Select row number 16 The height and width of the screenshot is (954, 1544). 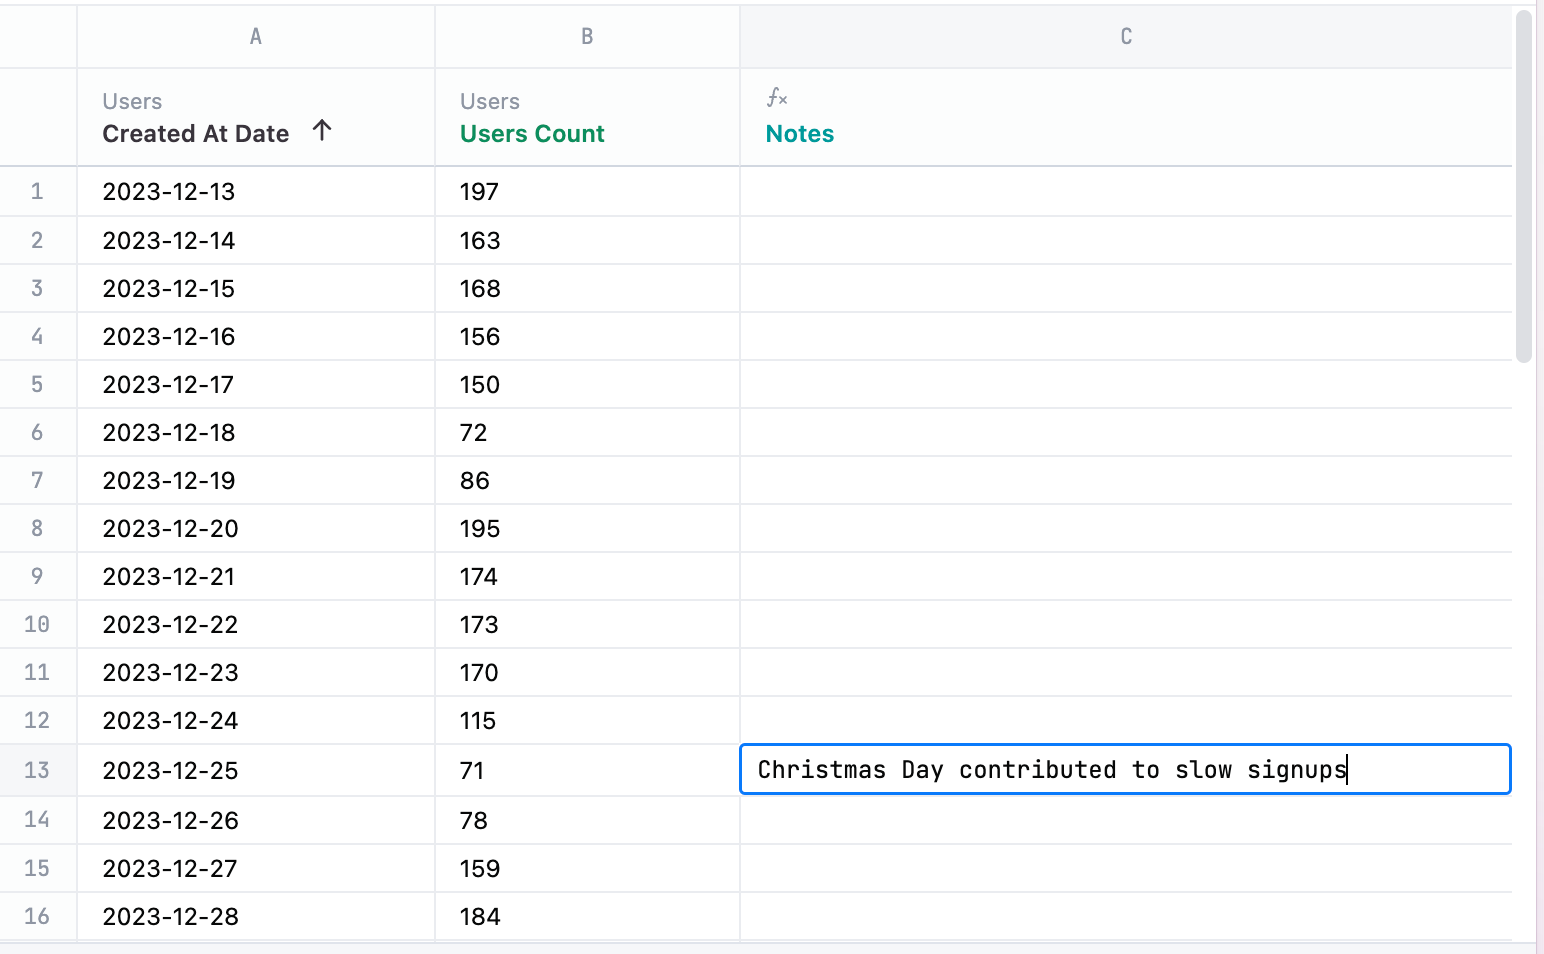tap(38, 916)
